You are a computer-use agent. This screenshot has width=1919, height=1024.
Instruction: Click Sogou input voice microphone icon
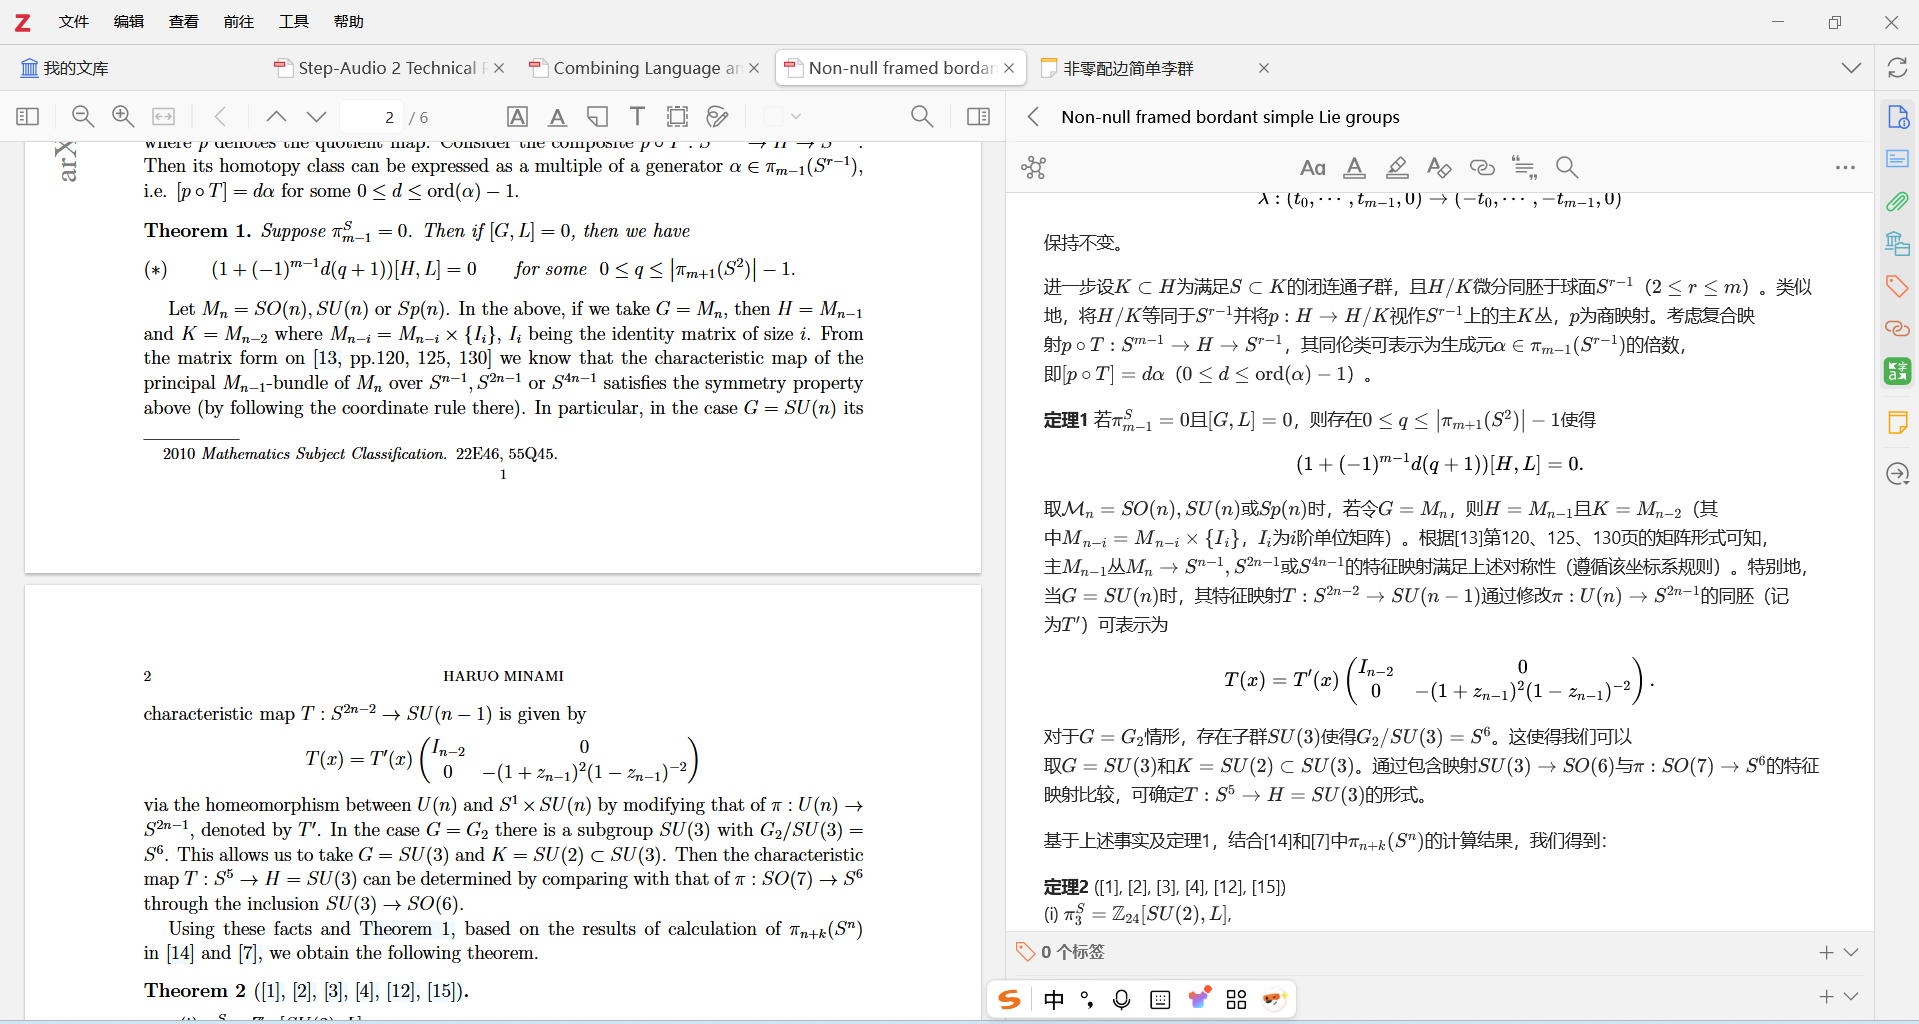click(1122, 999)
